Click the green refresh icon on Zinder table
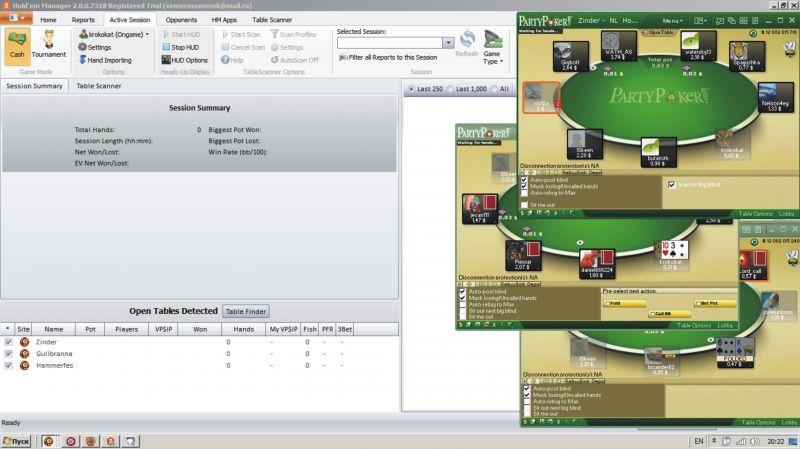 753,33
